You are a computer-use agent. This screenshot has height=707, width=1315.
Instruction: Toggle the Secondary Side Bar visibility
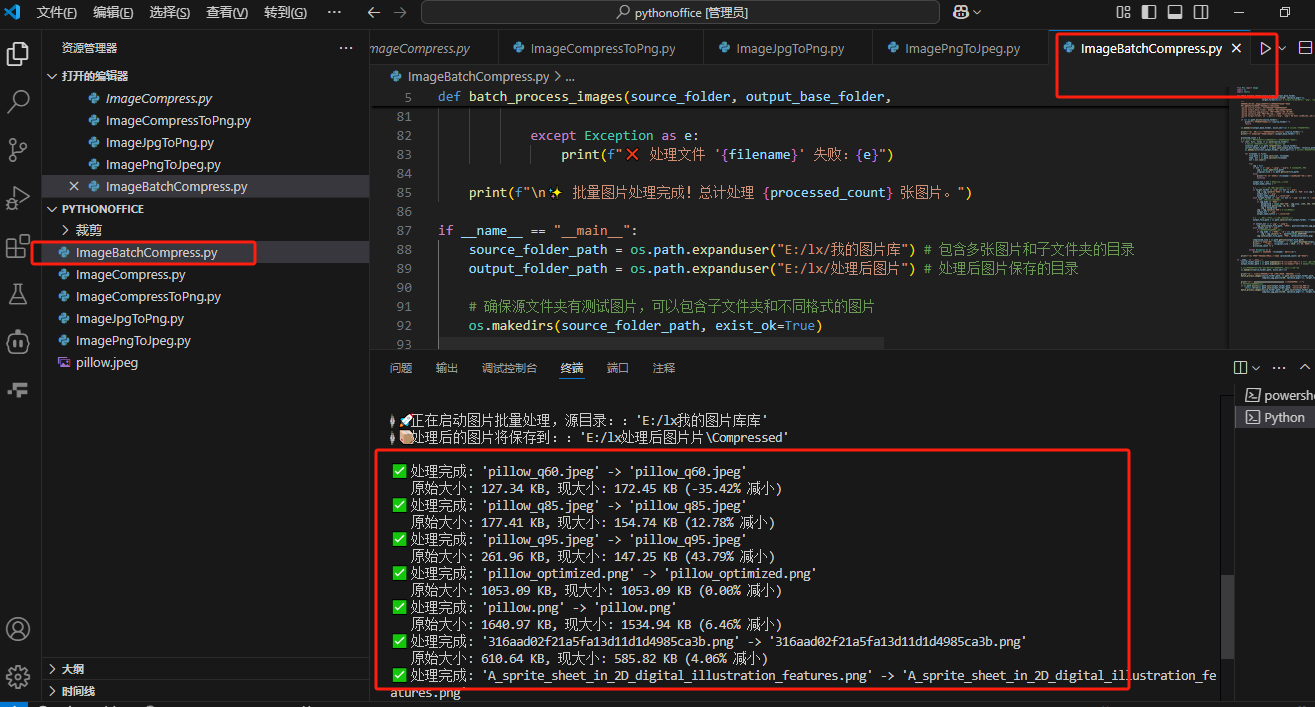click(x=1200, y=12)
